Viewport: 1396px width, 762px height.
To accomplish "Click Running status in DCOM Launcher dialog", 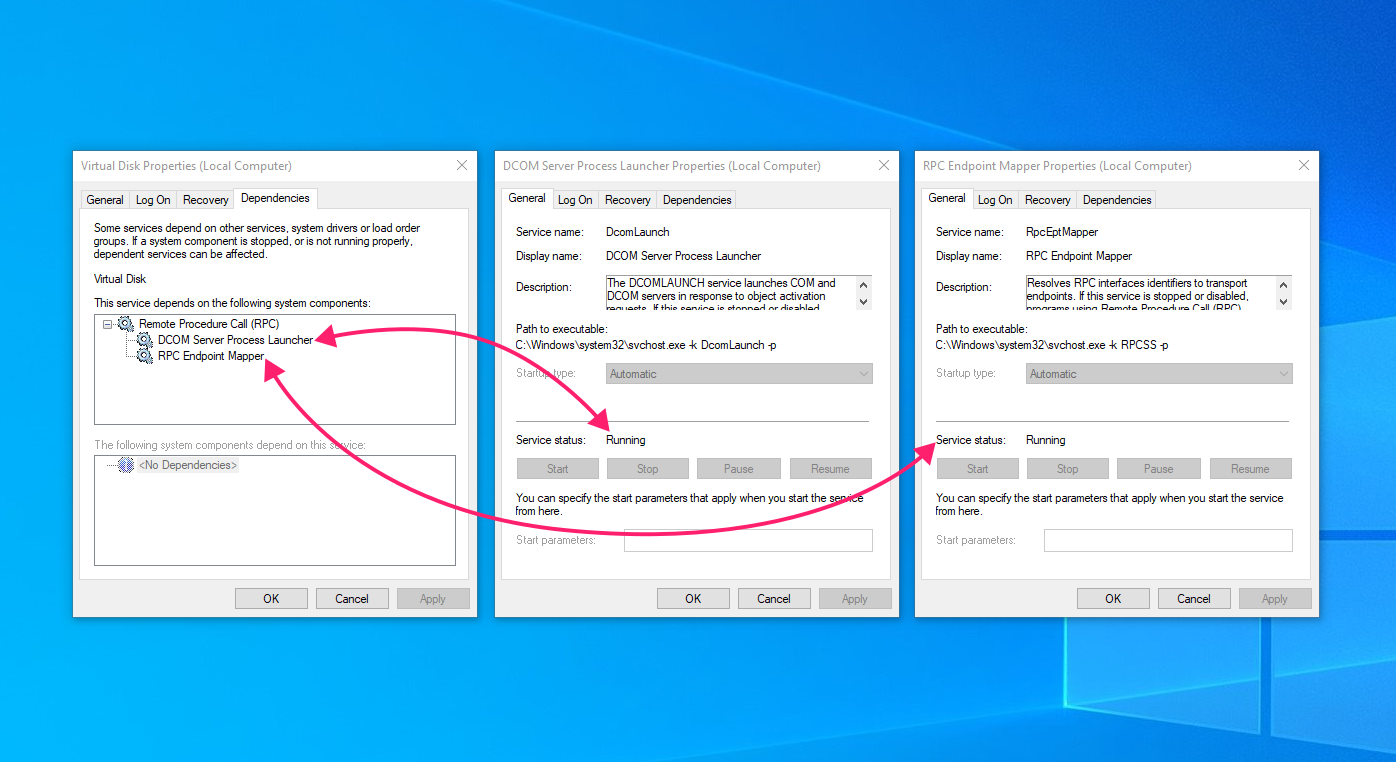I will coord(626,440).
